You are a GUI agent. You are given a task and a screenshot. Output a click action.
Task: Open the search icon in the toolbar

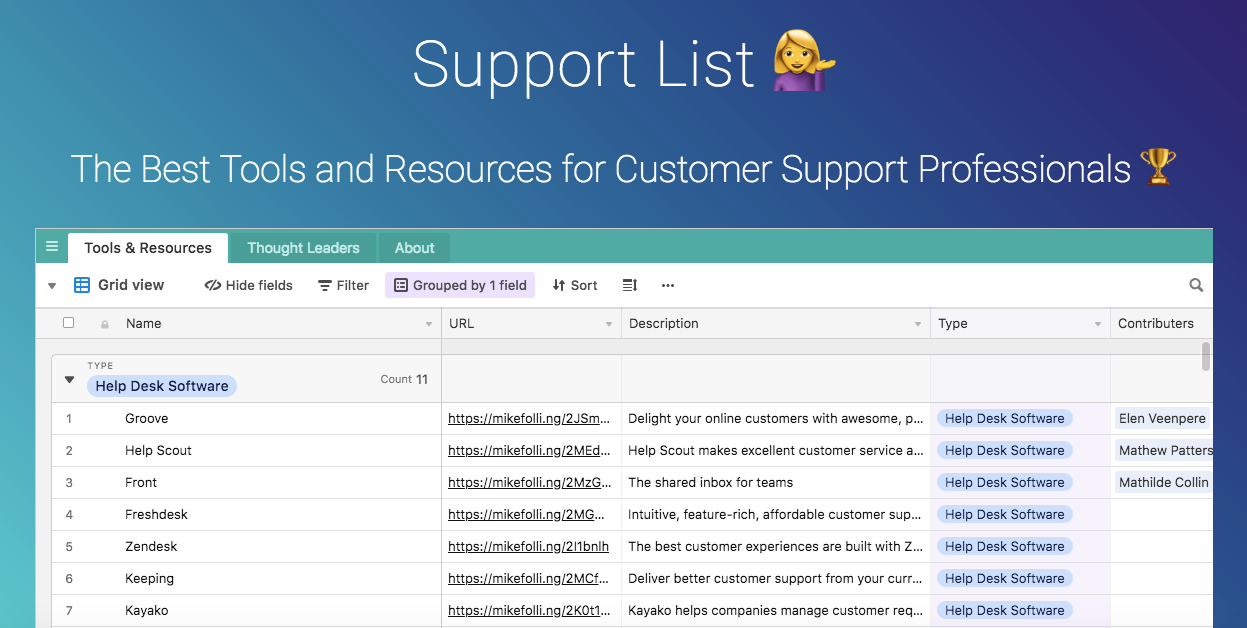tap(1196, 285)
